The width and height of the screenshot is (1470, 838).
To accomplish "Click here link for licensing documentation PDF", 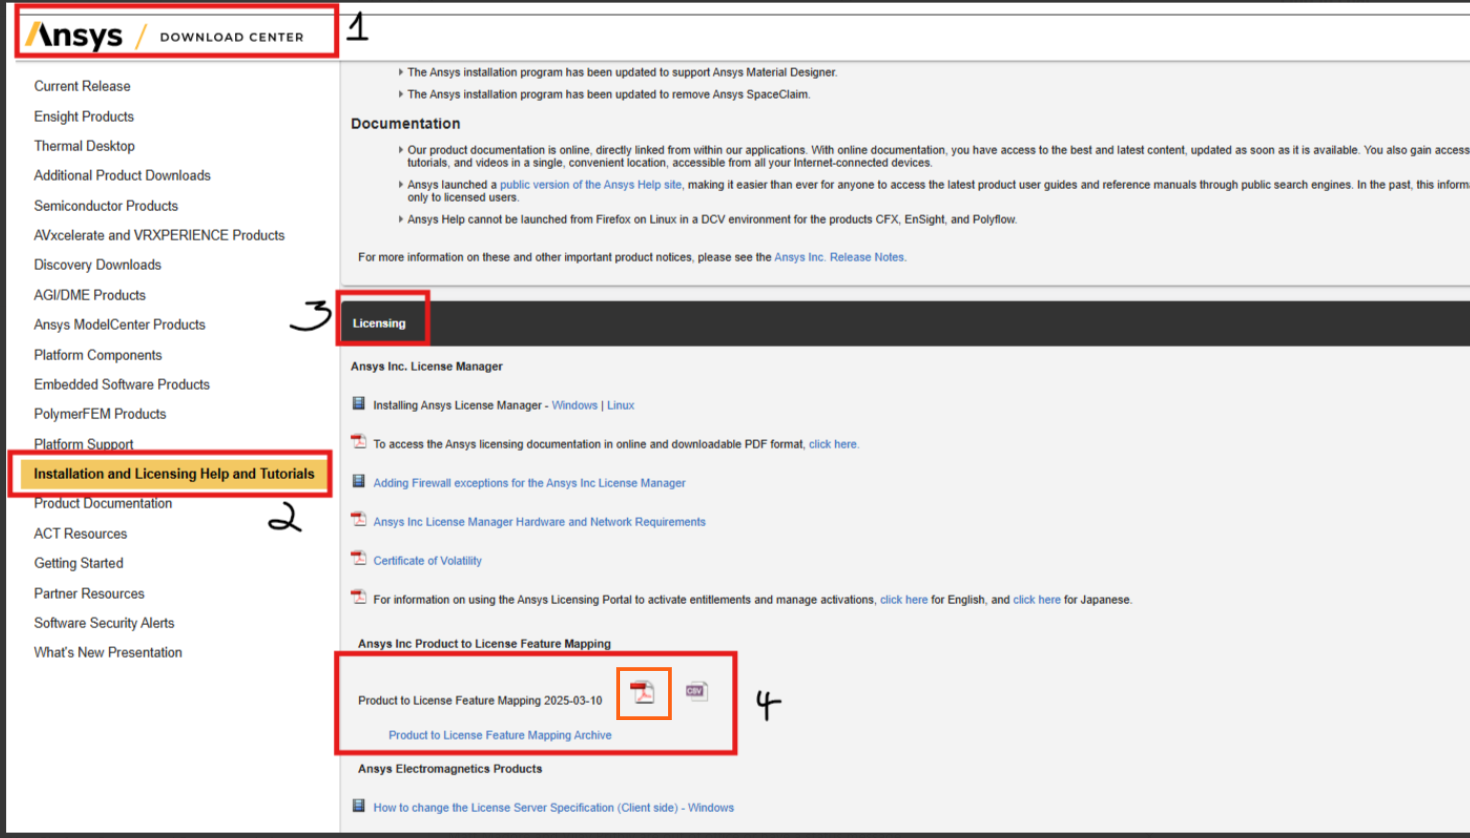I will pyautogui.click(x=833, y=444).
